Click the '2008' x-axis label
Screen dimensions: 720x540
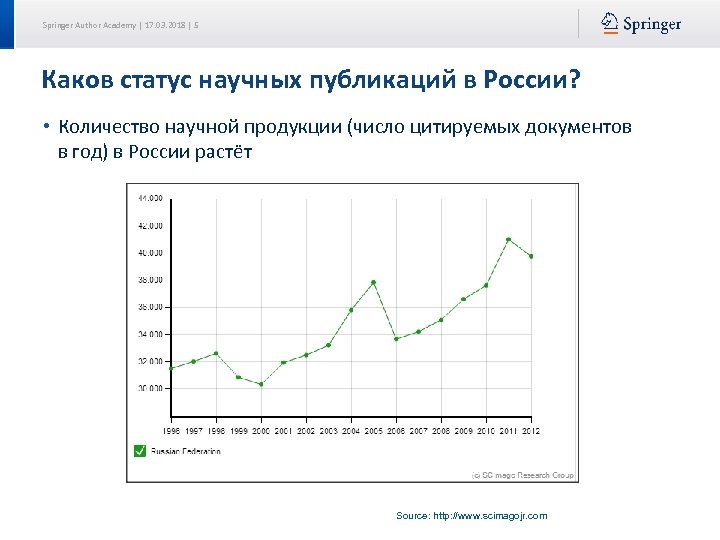pyautogui.click(x=441, y=431)
